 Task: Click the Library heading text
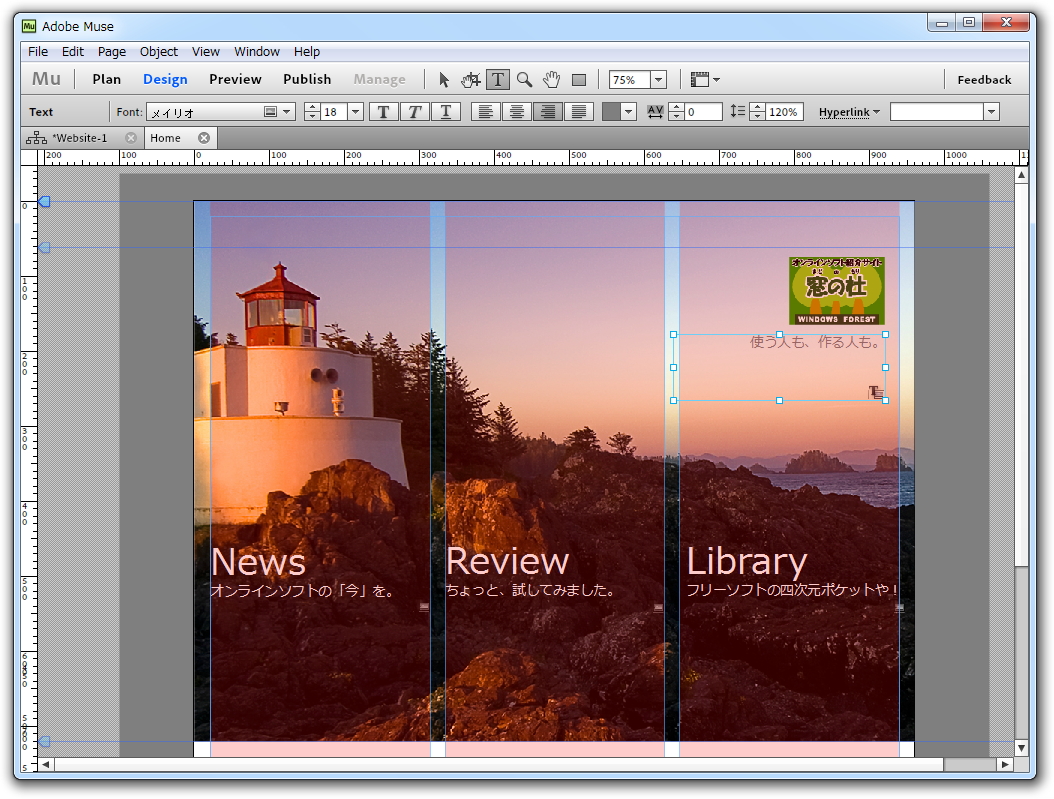(746, 561)
